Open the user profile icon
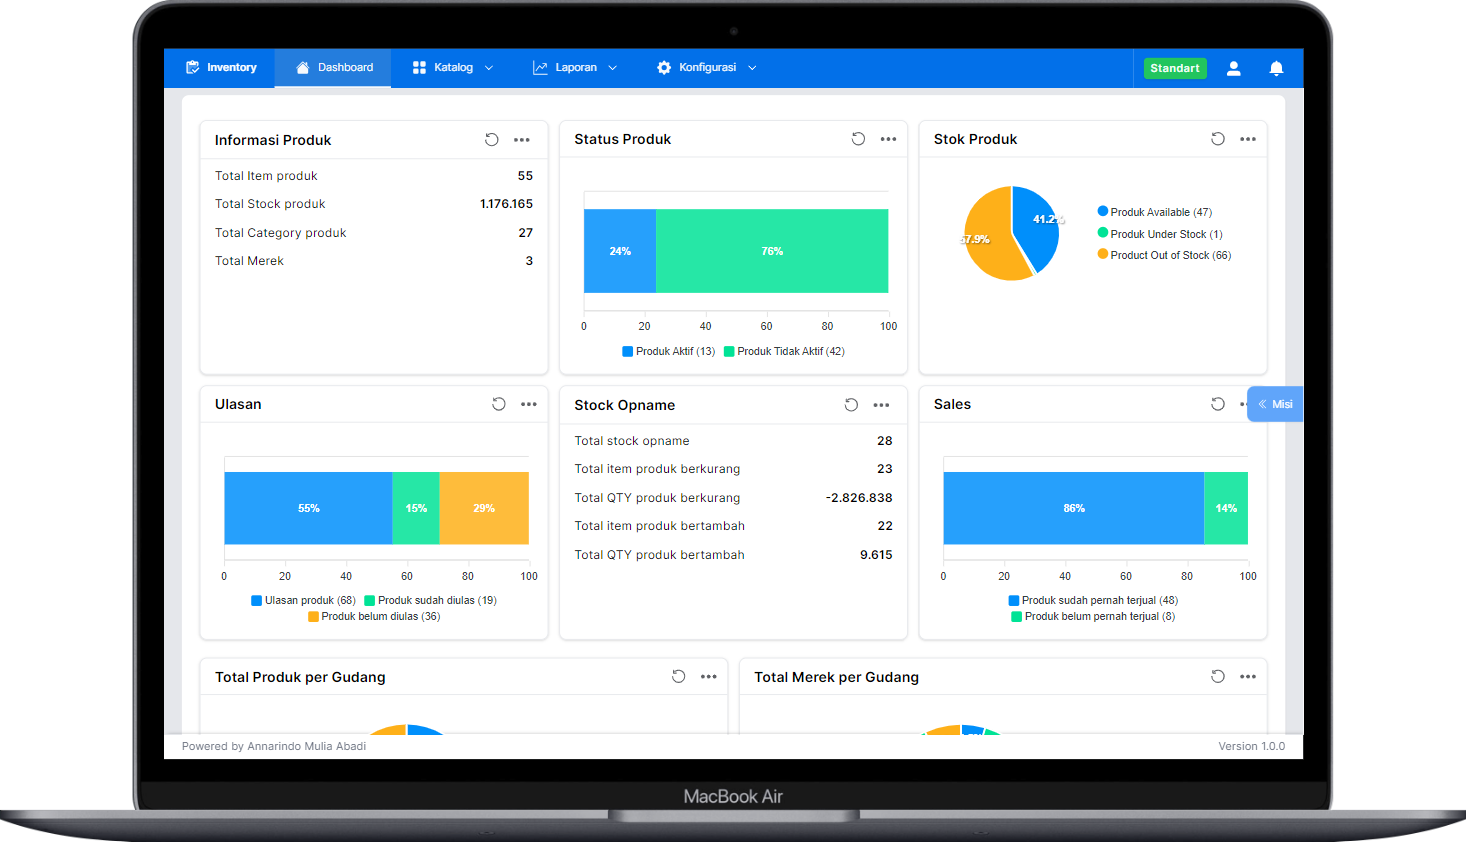This screenshot has width=1466, height=842. point(1233,68)
